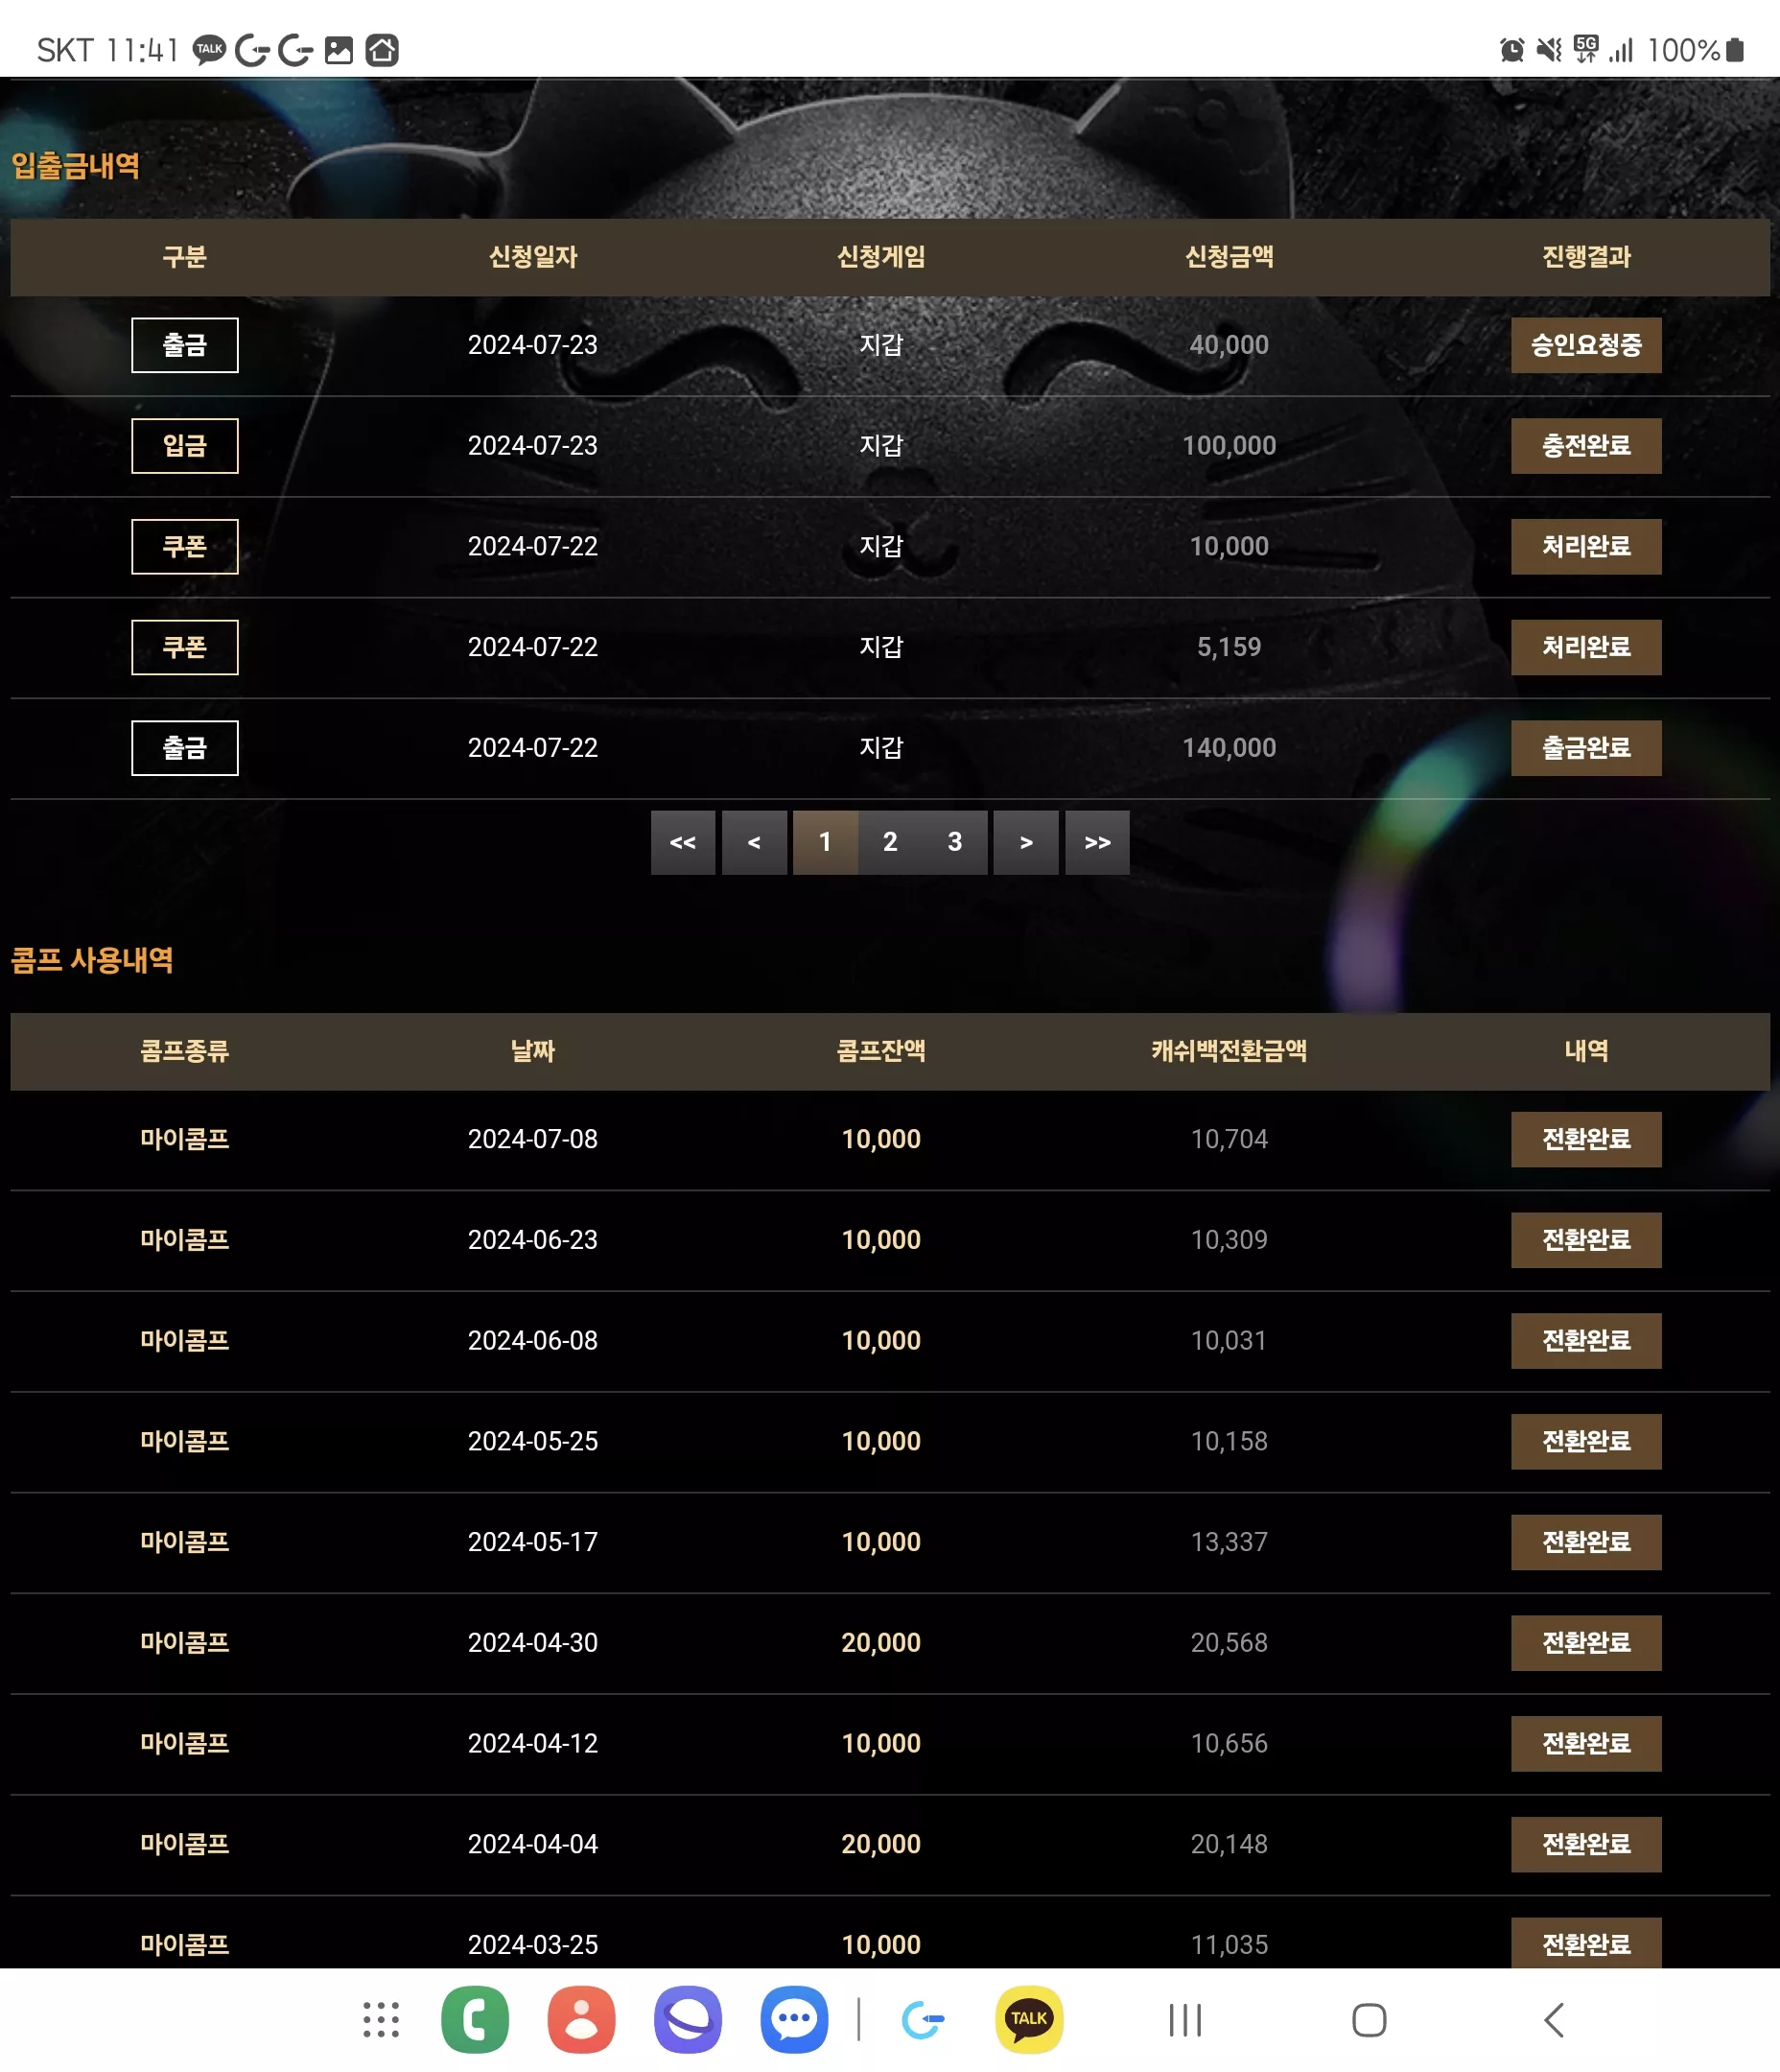
Task: Tap the back navigation arrow
Action: click(1554, 2019)
